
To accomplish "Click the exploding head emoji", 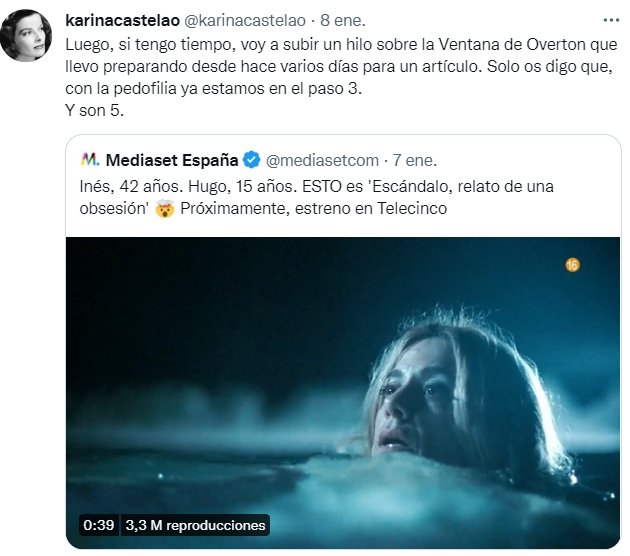I will (165, 208).
